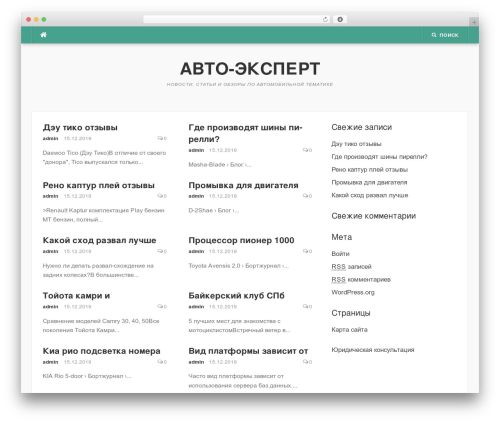Open Юридическая консультация link
This screenshot has width=500, height=423.
click(373, 350)
